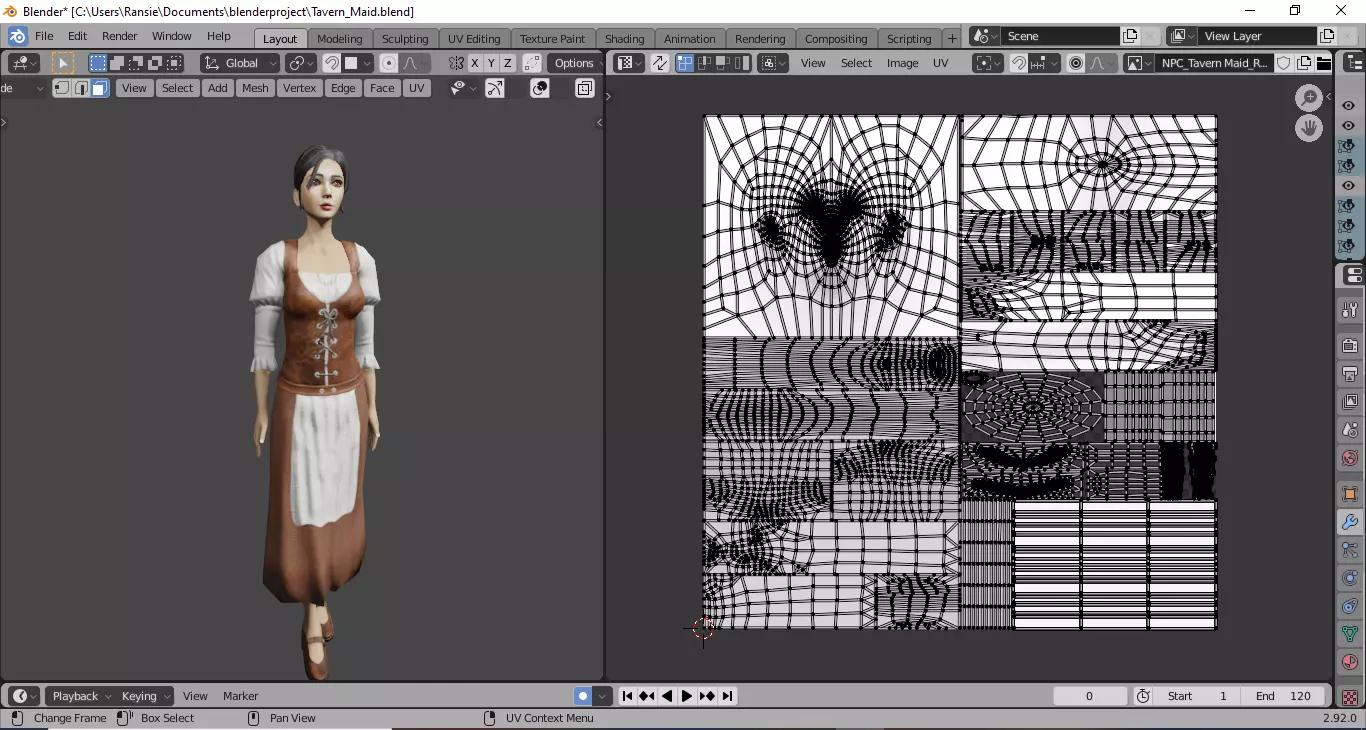The image size is (1366, 730).
Task: Open UV editor pivot dropdown
Action: click(x=988, y=63)
